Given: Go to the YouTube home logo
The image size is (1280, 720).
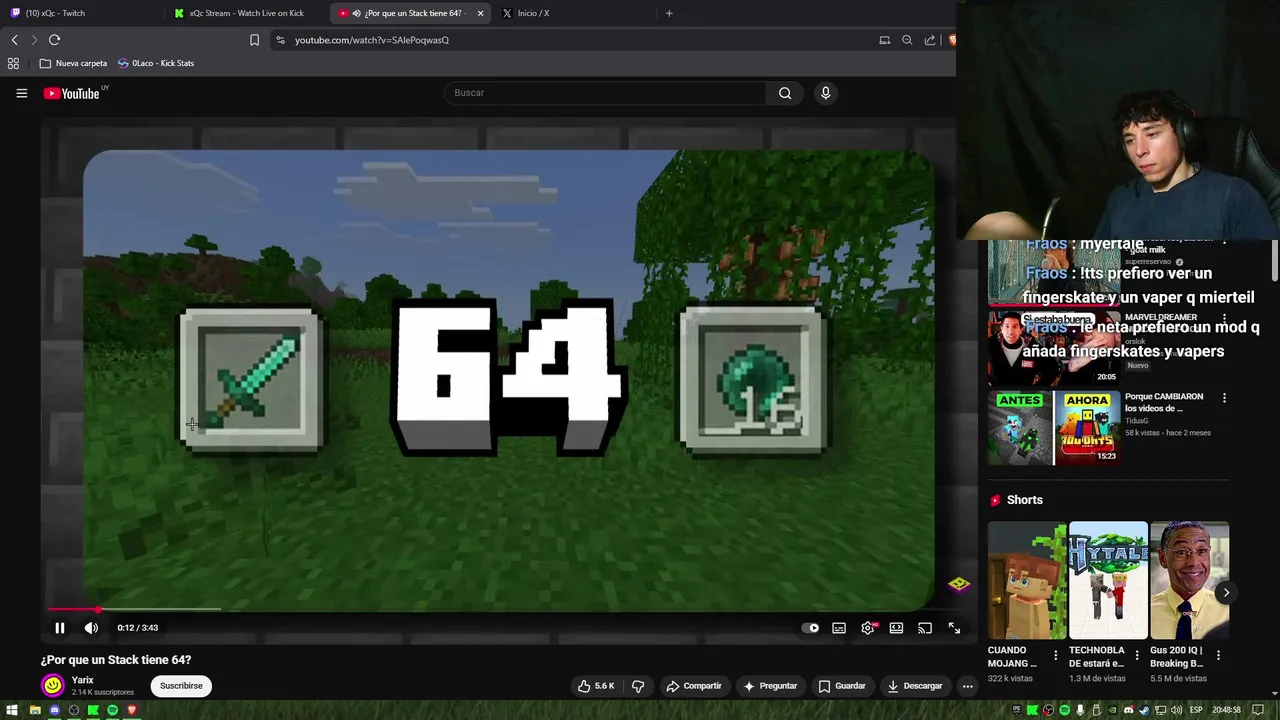Looking at the screenshot, I should coord(72,93).
